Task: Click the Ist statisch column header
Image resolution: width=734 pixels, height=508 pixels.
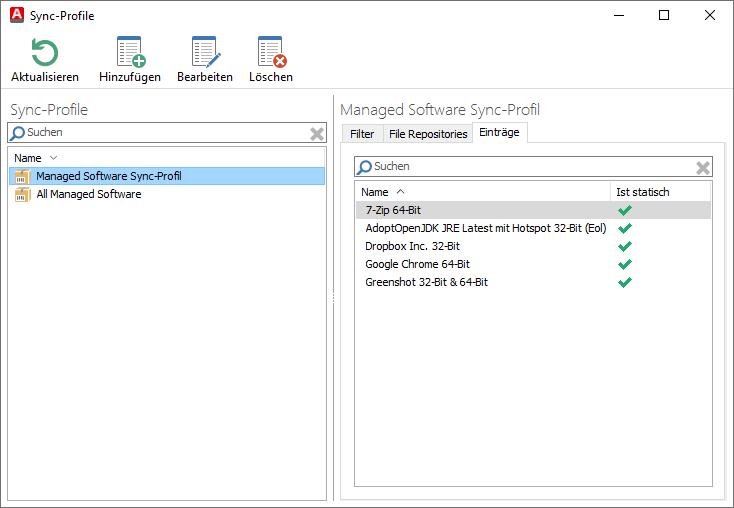Action: pyautogui.click(x=661, y=192)
